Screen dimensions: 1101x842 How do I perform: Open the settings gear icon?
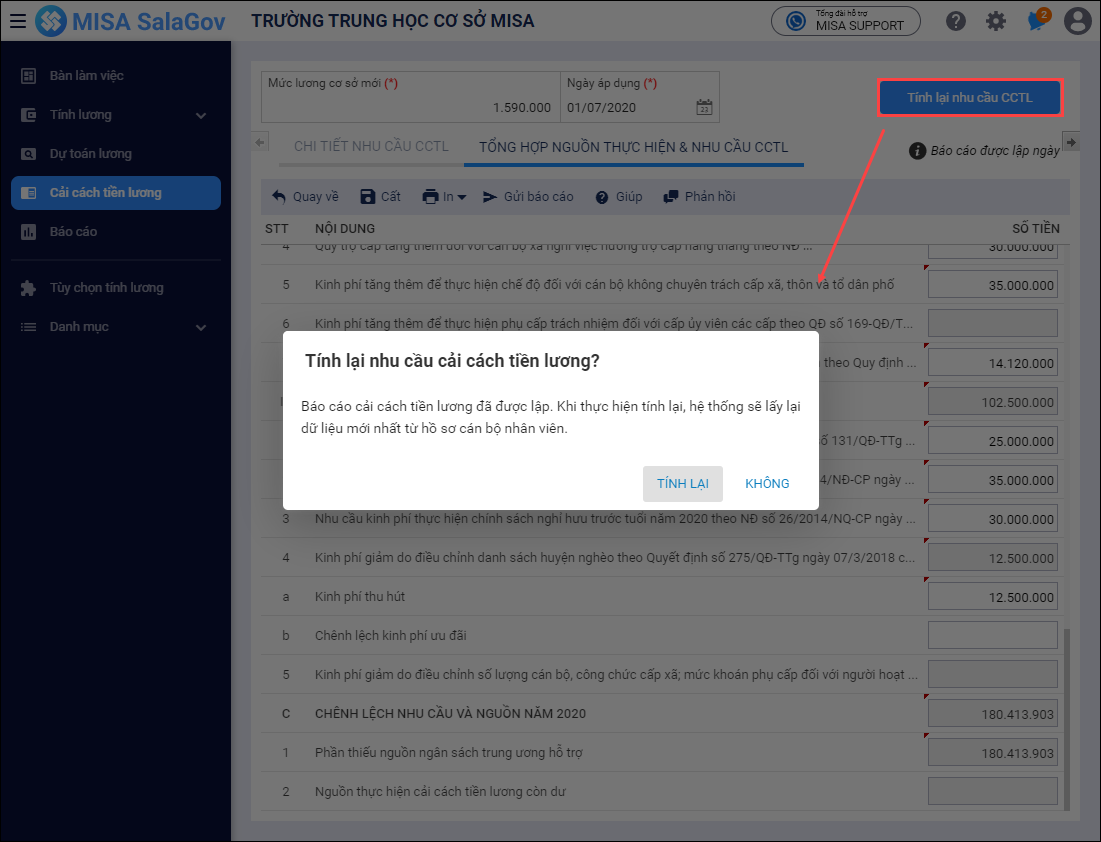coord(996,21)
